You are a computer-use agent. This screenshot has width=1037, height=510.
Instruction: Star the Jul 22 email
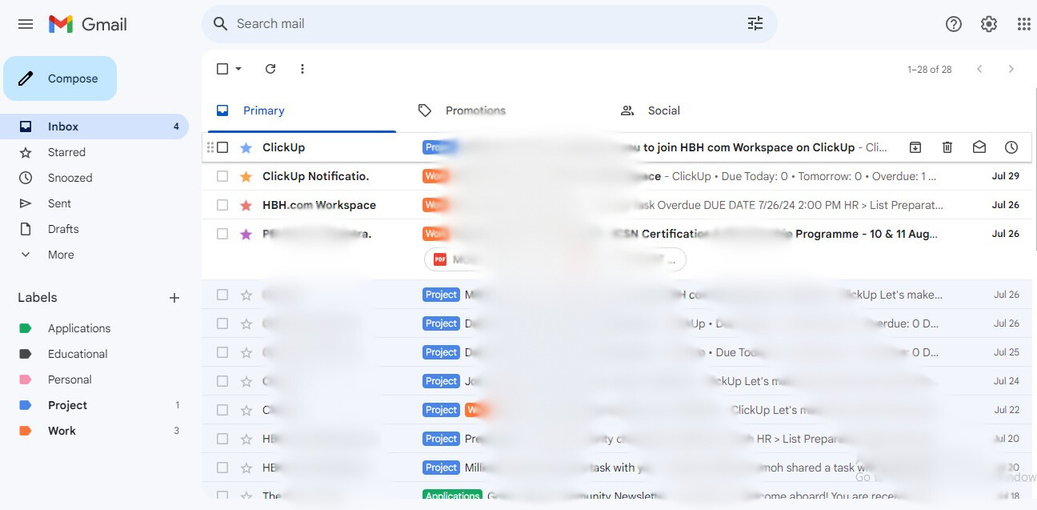click(246, 410)
